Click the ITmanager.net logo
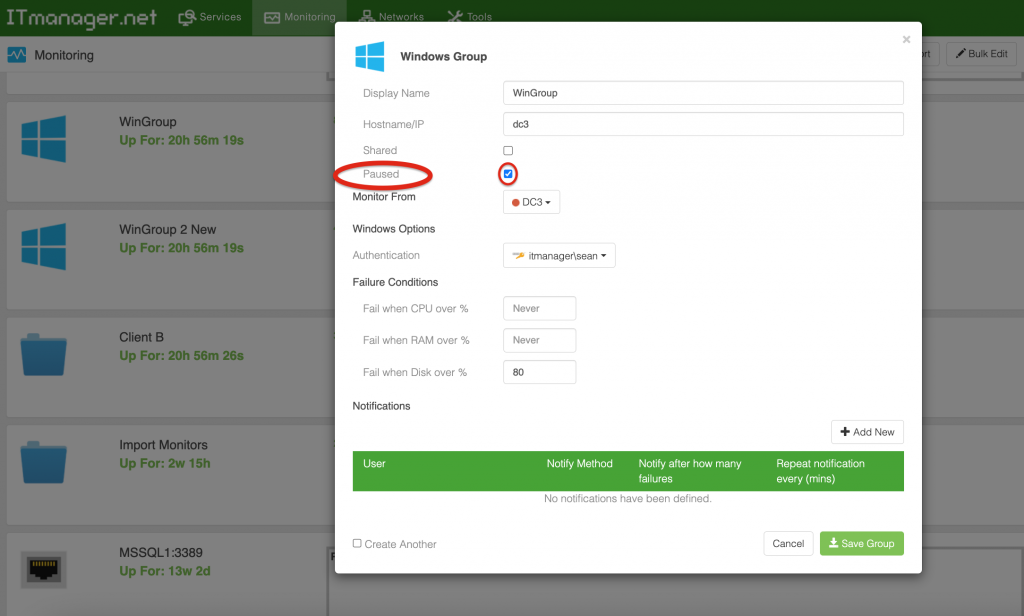This screenshot has height=616, width=1024. tap(80, 17)
